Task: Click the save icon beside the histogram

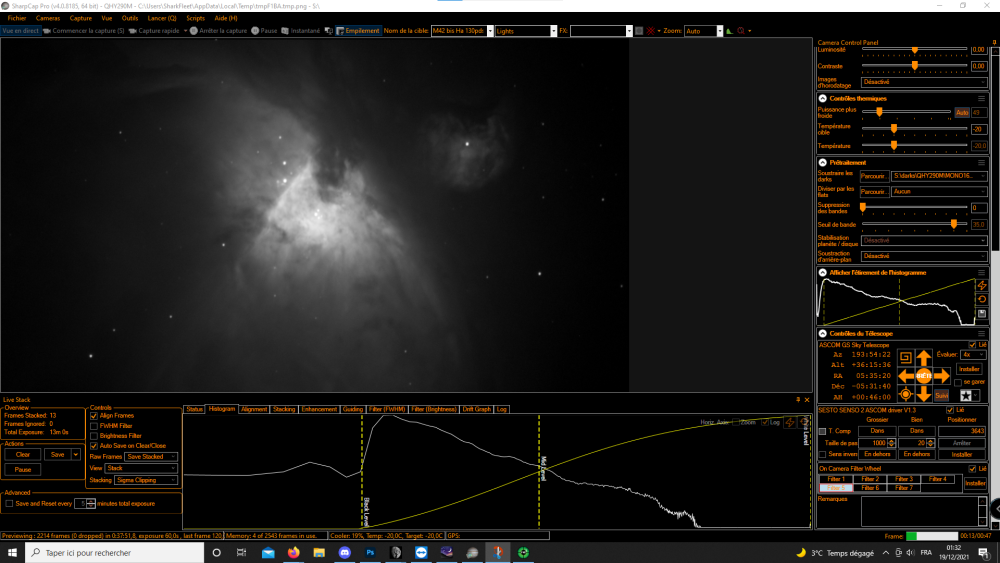Action: (x=982, y=313)
